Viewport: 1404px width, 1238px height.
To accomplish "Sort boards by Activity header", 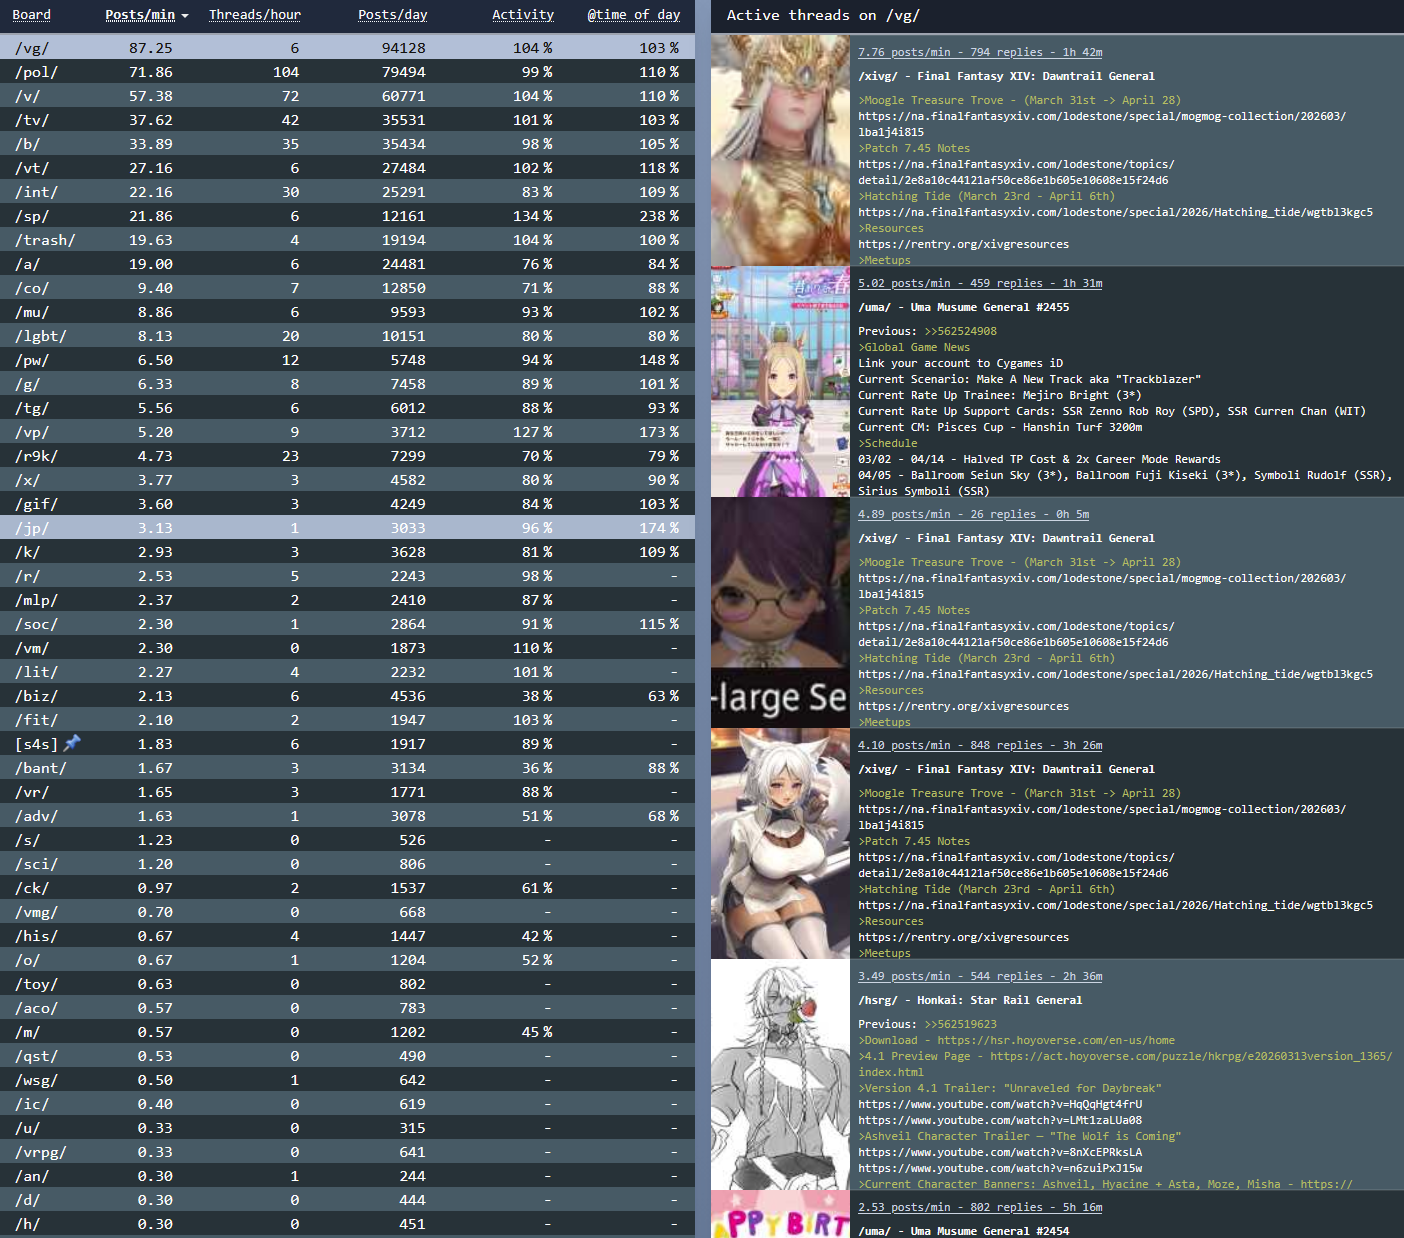I will coord(523,15).
